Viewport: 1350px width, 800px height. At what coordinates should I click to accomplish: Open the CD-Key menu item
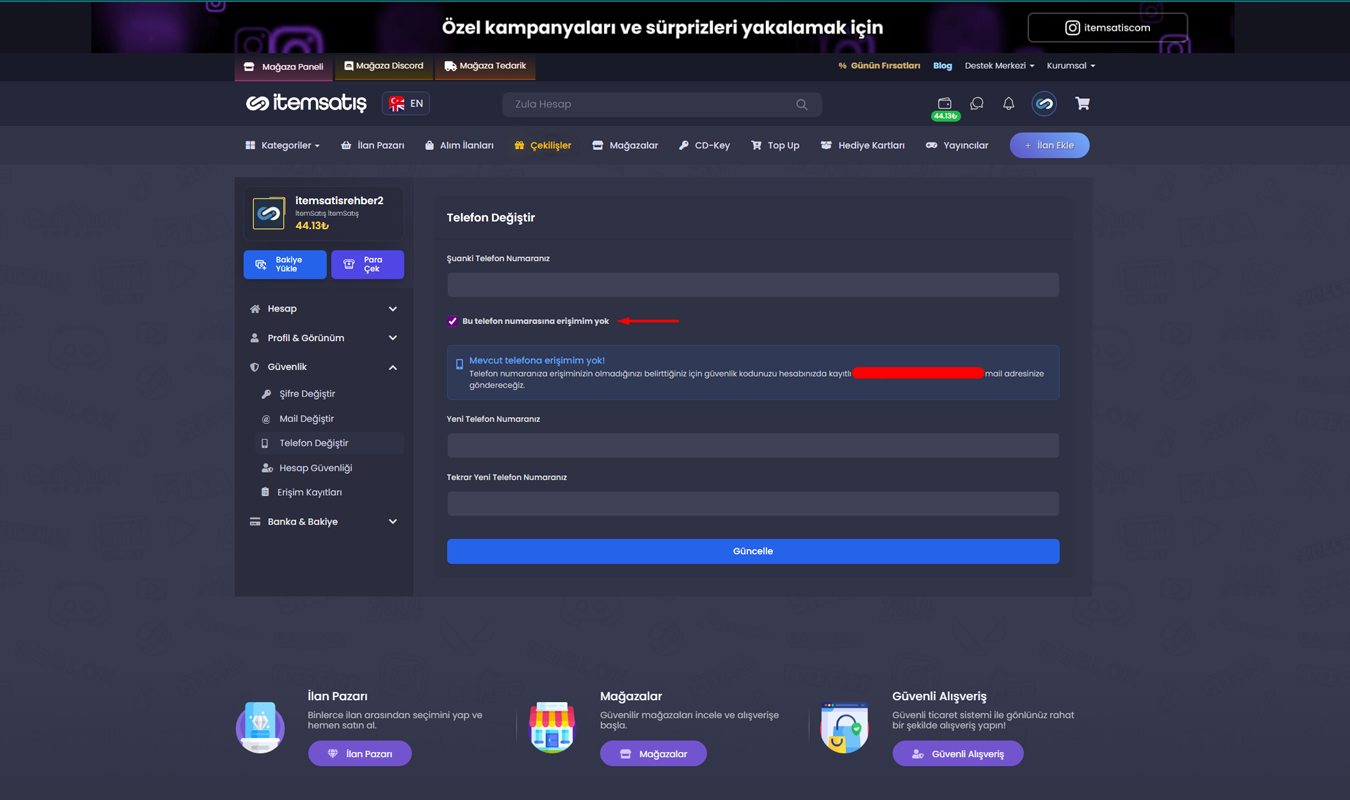click(x=704, y=146)
